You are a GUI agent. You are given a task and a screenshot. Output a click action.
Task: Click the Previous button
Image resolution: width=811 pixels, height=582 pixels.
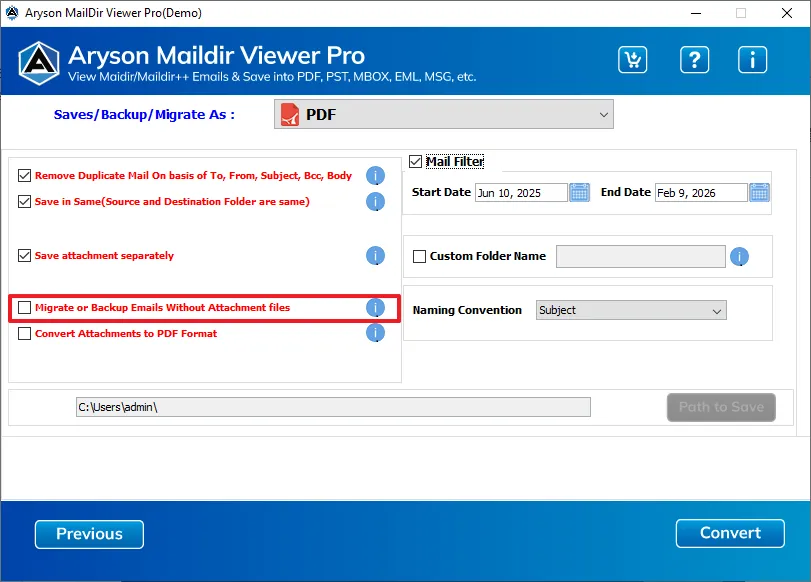89,534
